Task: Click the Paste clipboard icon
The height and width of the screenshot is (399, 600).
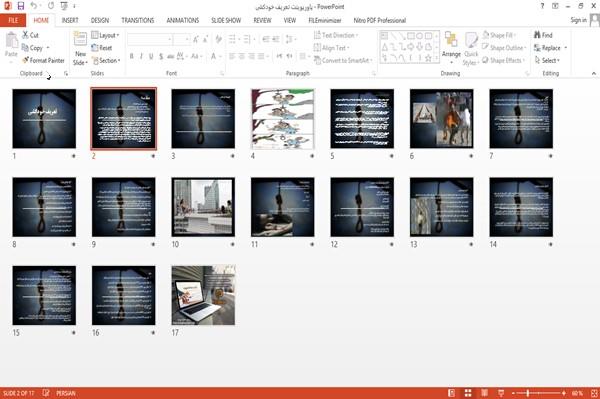Action: (x=11, y=41)
